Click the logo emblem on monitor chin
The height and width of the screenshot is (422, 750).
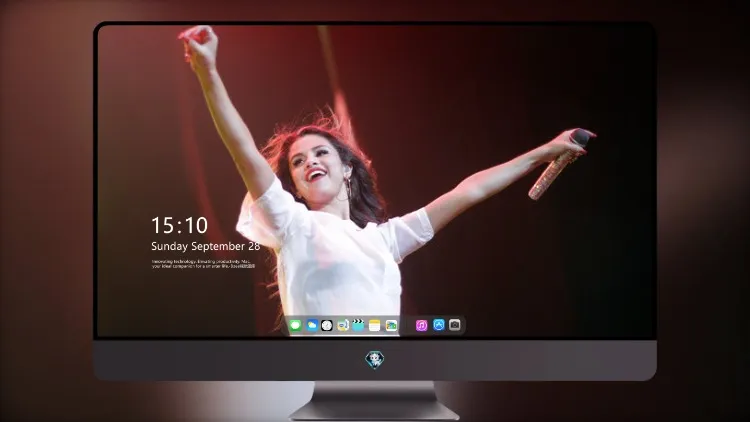(x=375, y=360)
